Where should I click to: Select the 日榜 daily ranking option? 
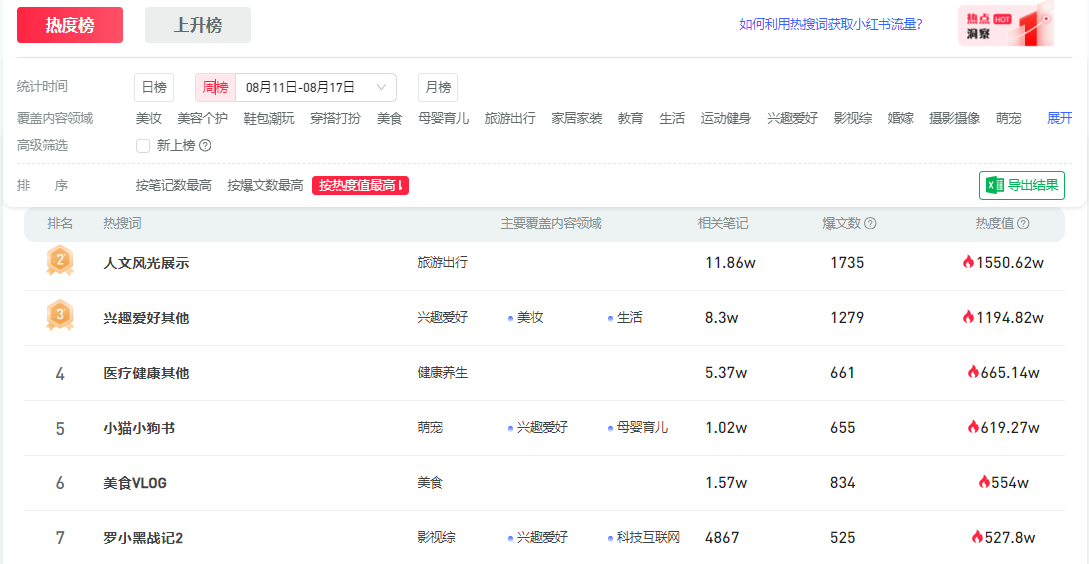tap(154, 88)
